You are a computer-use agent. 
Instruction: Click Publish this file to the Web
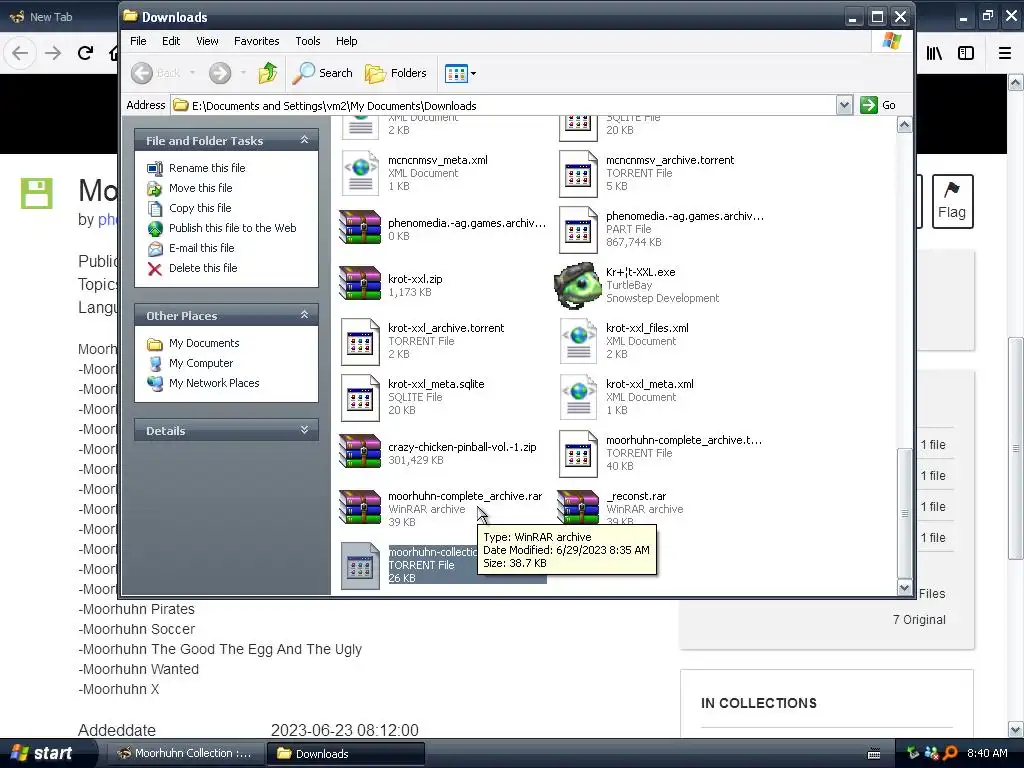pos(232,228)
